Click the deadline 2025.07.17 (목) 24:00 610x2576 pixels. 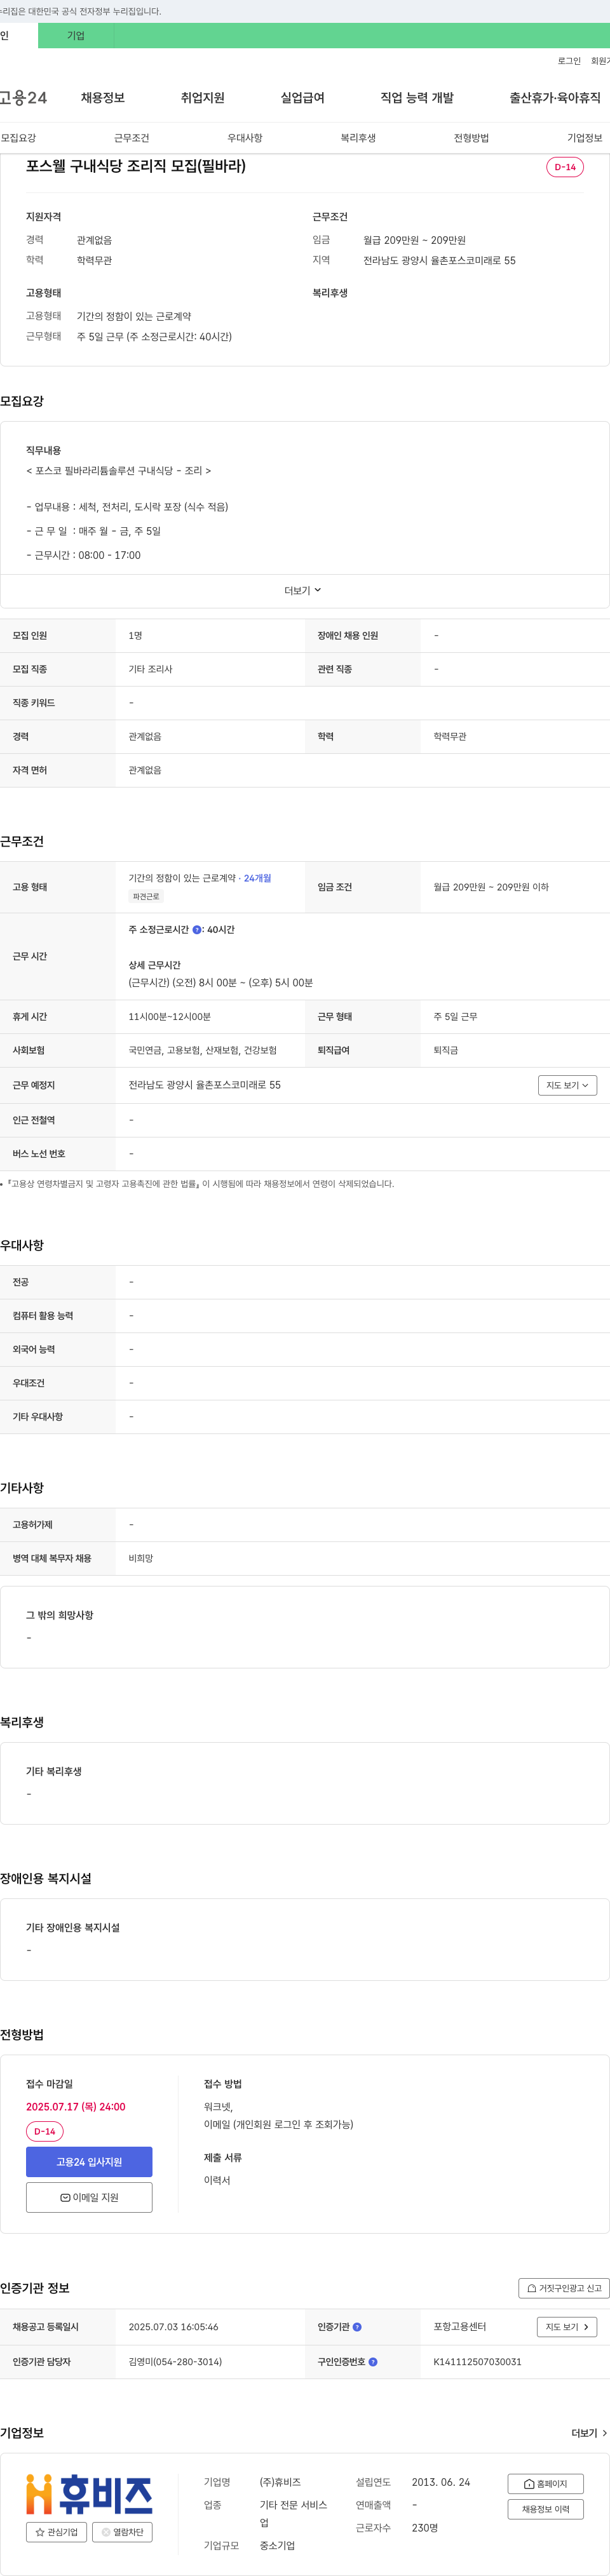pos(76,2107)
